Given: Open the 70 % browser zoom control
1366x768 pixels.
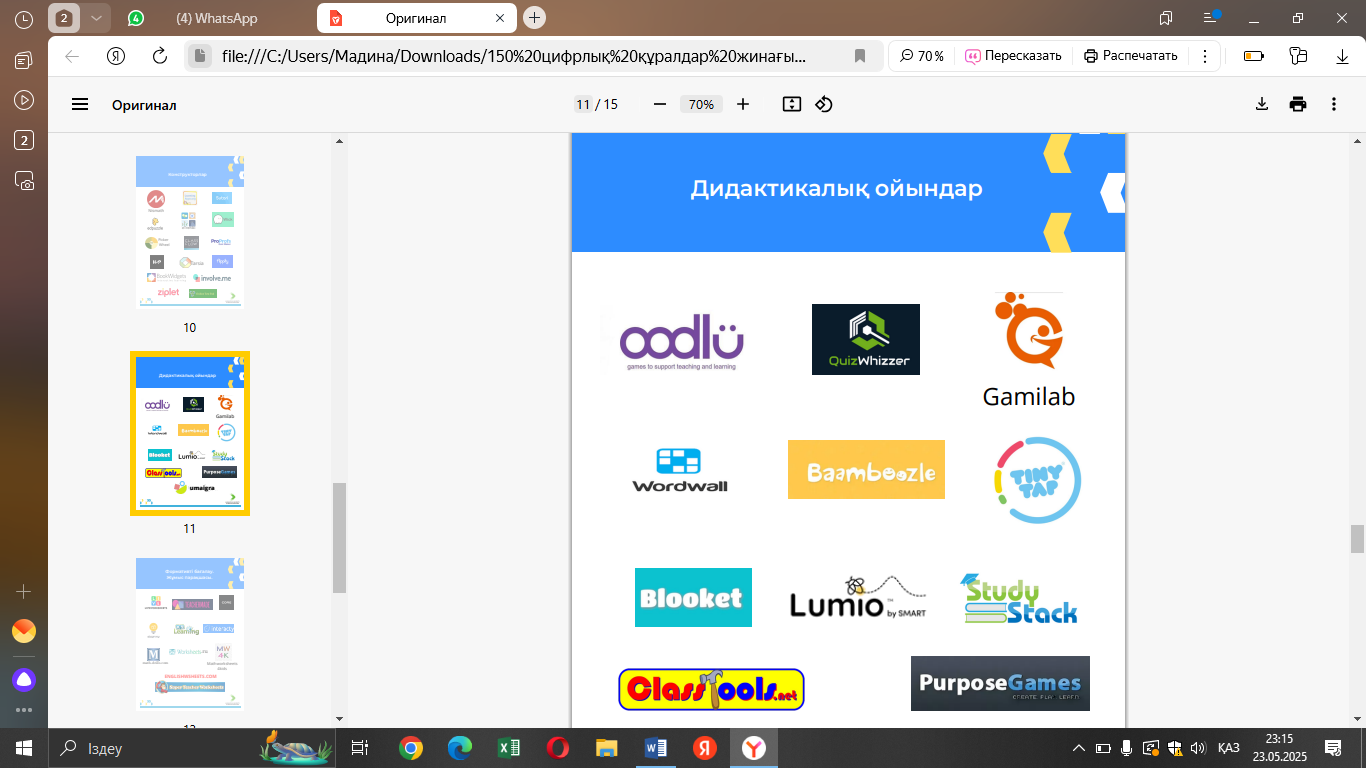Looking at the screenshot, I should tap(922, 56).
